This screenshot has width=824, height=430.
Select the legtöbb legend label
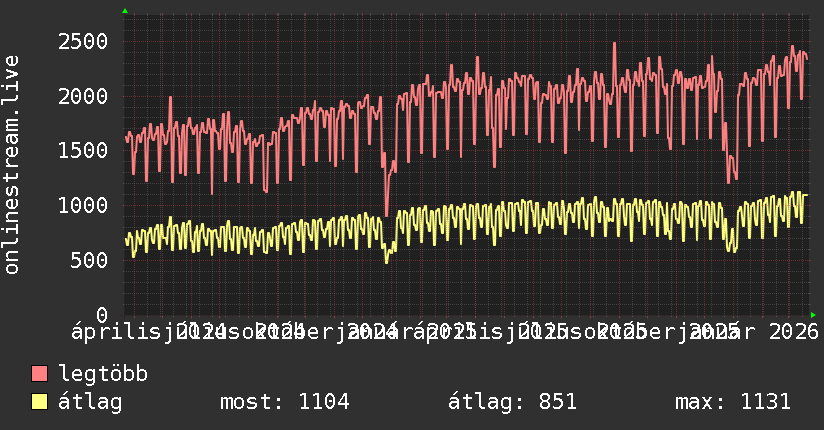(103, 374)
